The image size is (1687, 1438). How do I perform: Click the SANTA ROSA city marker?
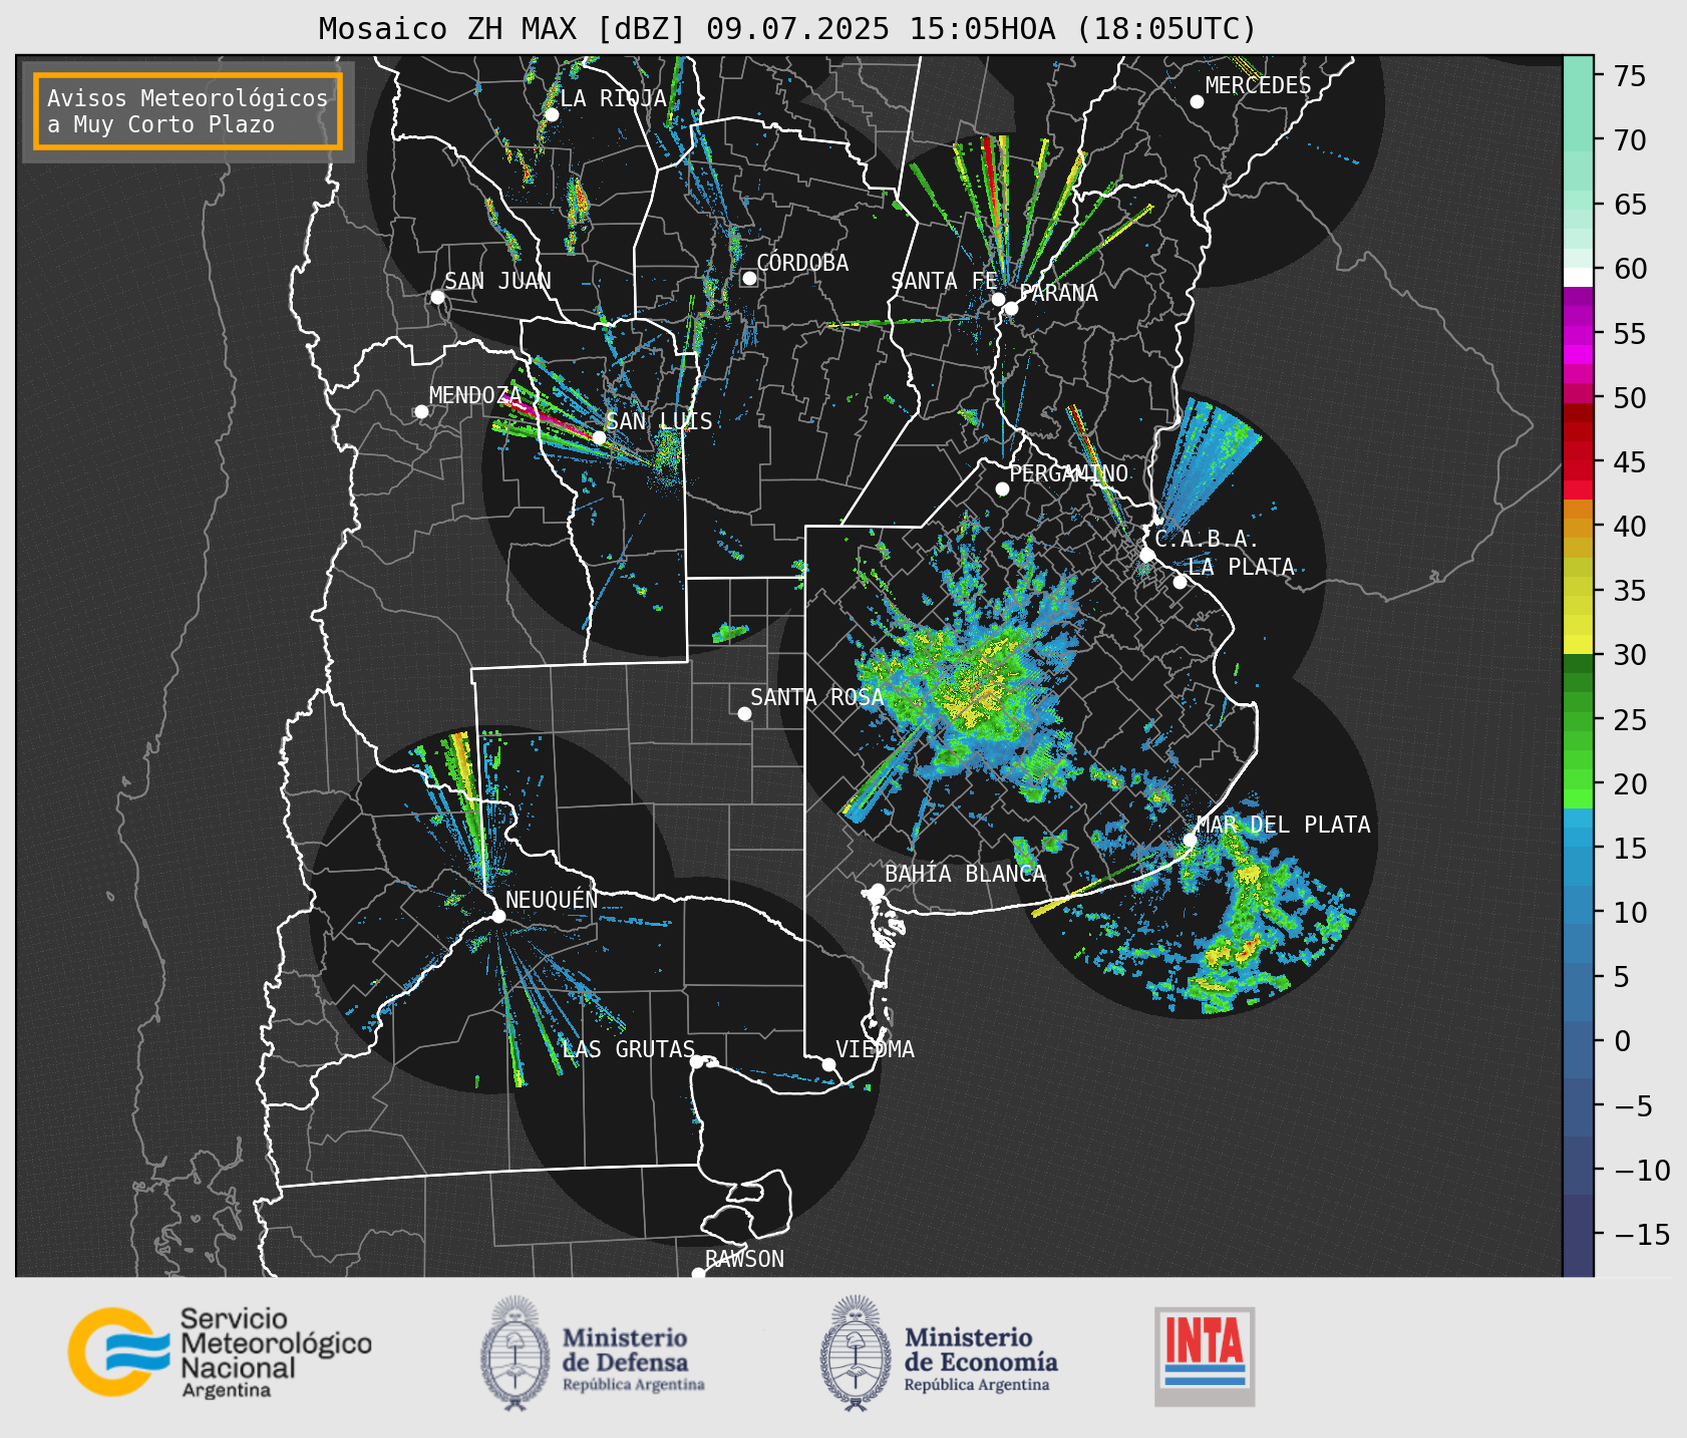click(744, 713)
